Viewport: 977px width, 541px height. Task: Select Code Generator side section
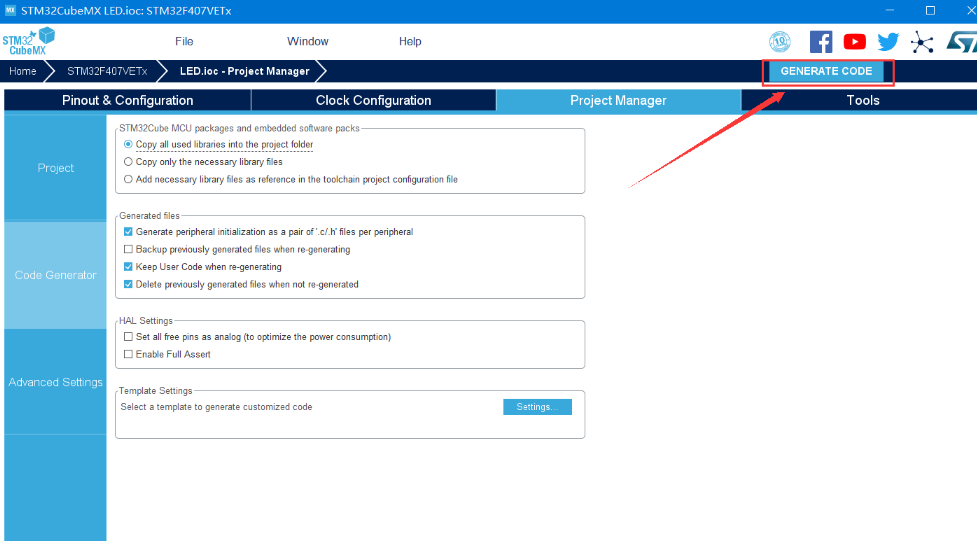click(55, 275)
